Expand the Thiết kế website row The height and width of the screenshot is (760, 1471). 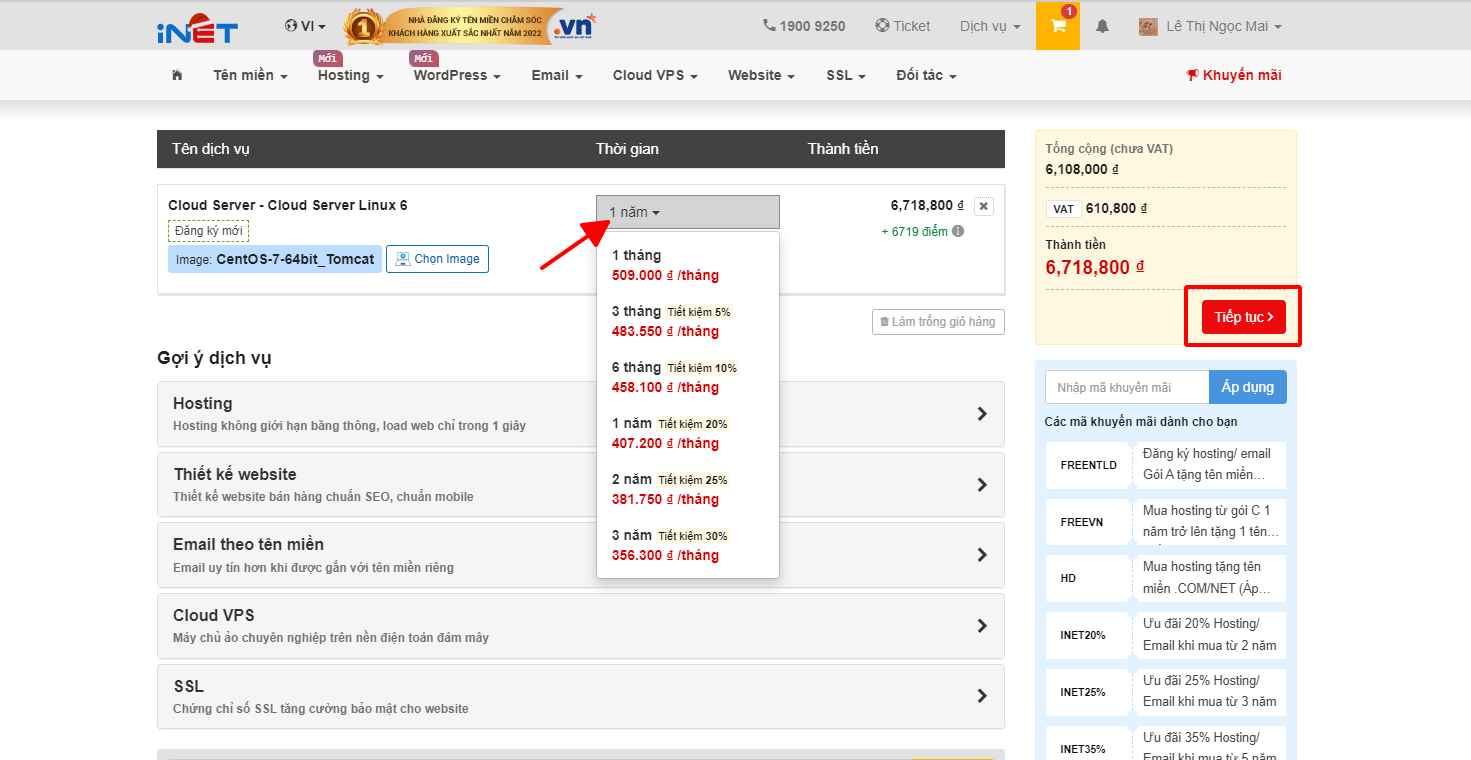581,485
